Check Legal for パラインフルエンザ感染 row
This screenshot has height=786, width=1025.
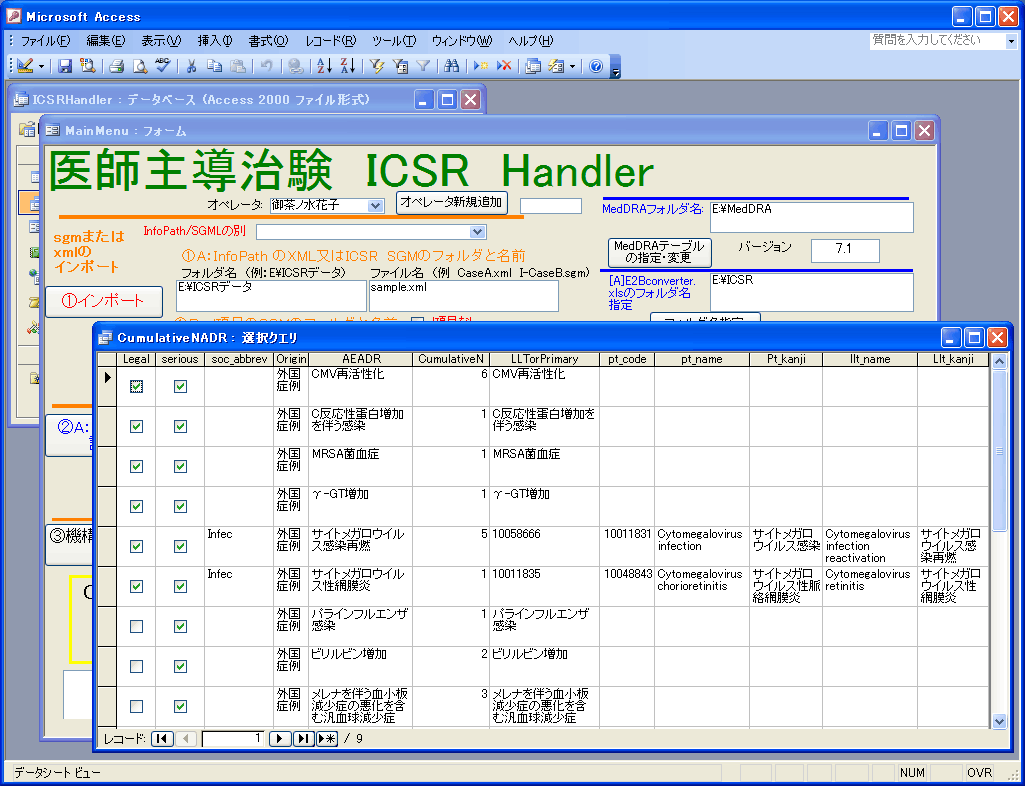136,626
